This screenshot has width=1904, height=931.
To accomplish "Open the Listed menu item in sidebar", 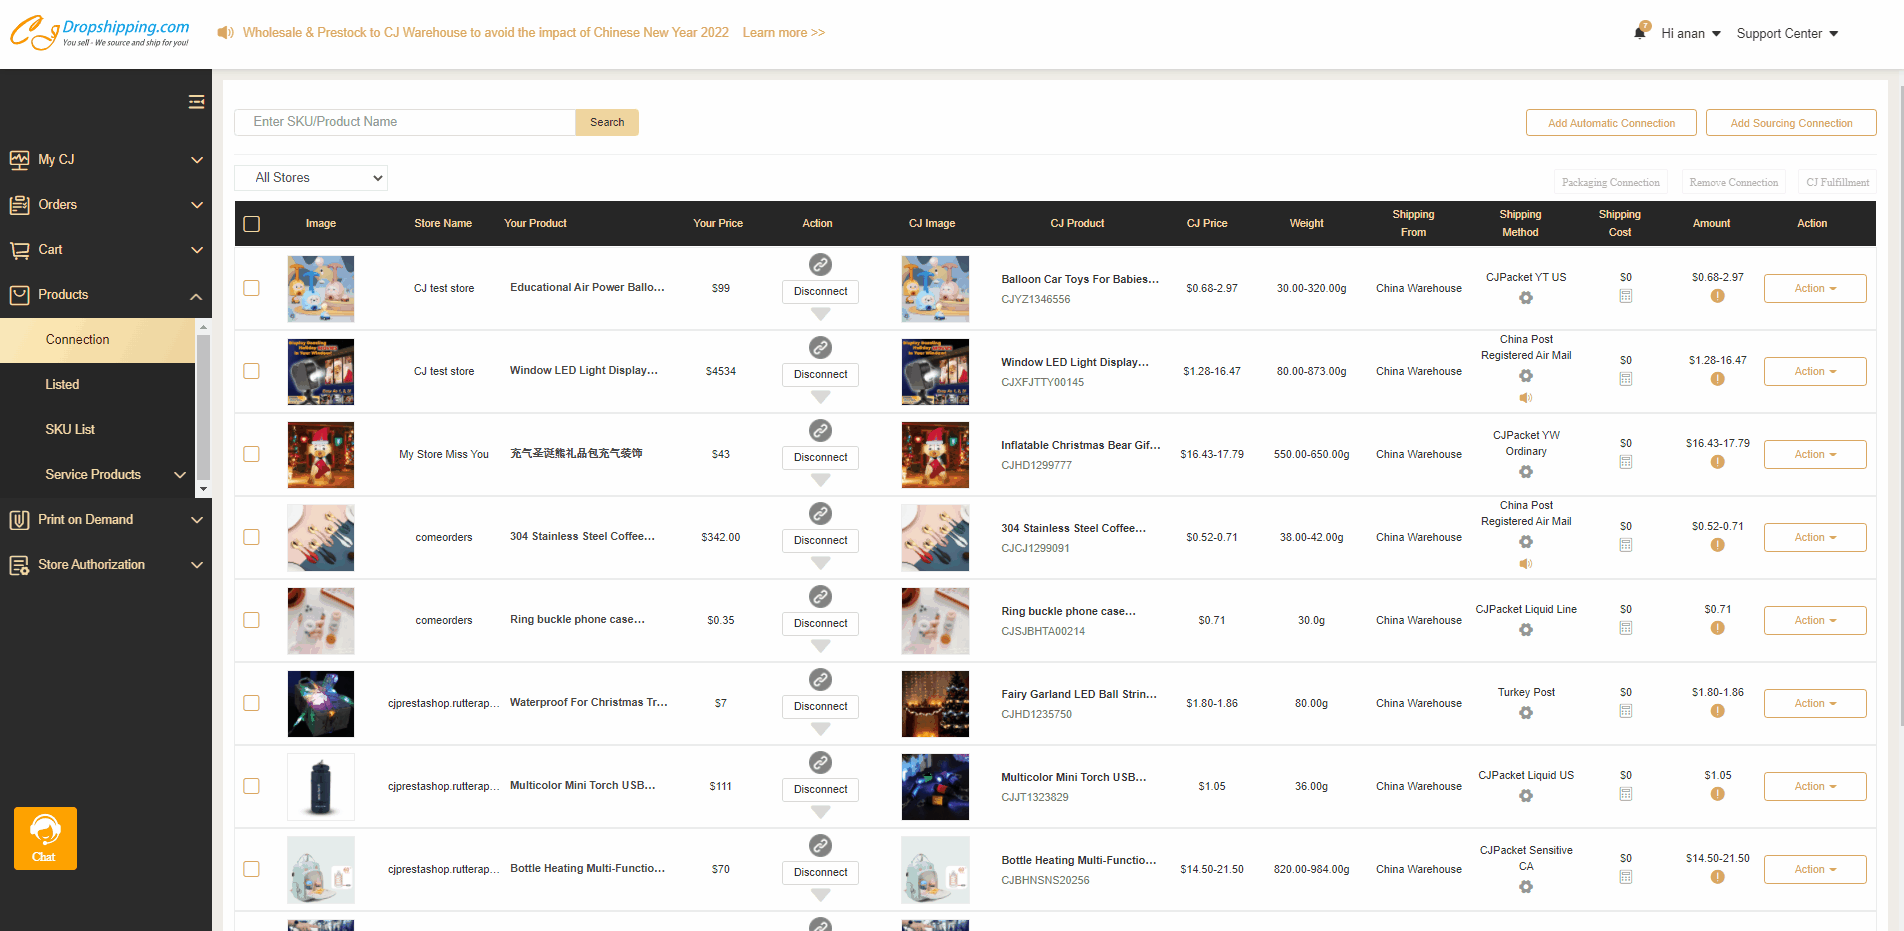I will 62,385.
